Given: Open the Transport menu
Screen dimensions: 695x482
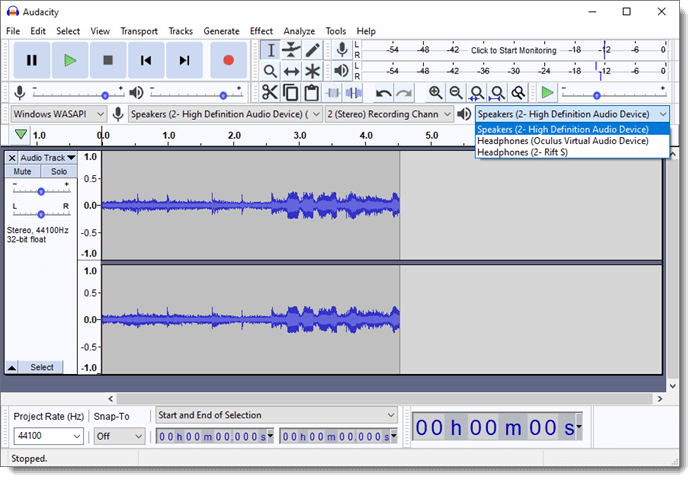Looking at the screenshot, I should 139,31.
